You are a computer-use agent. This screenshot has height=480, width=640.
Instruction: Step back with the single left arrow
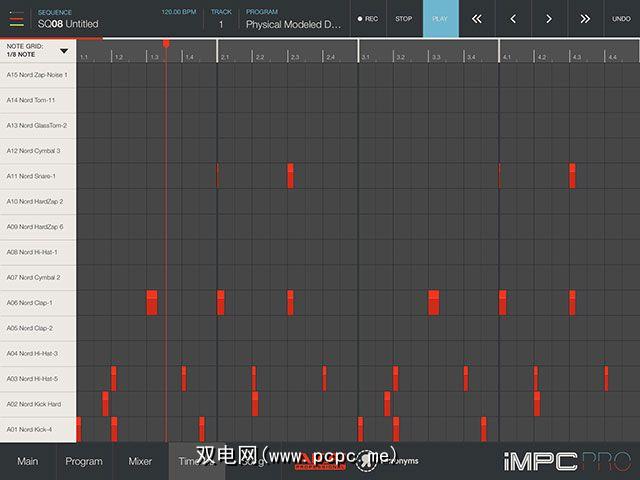click(513, 19)
